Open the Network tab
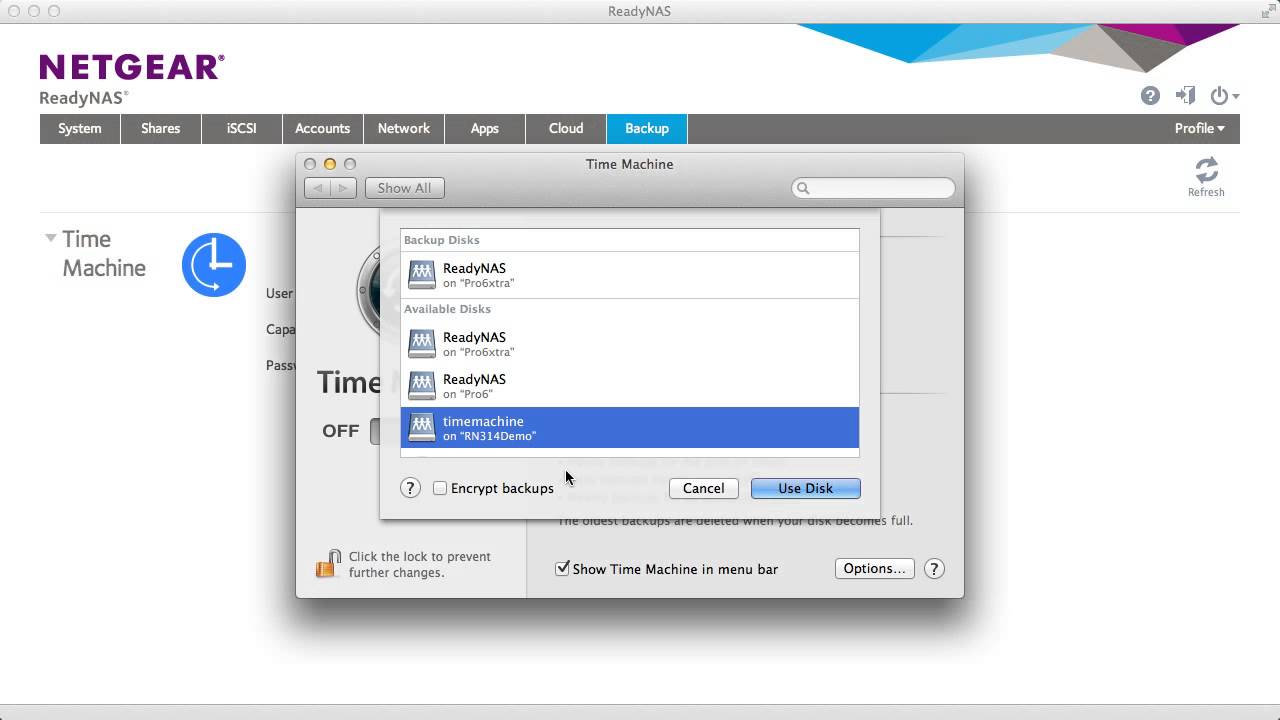 coord(403,128)
